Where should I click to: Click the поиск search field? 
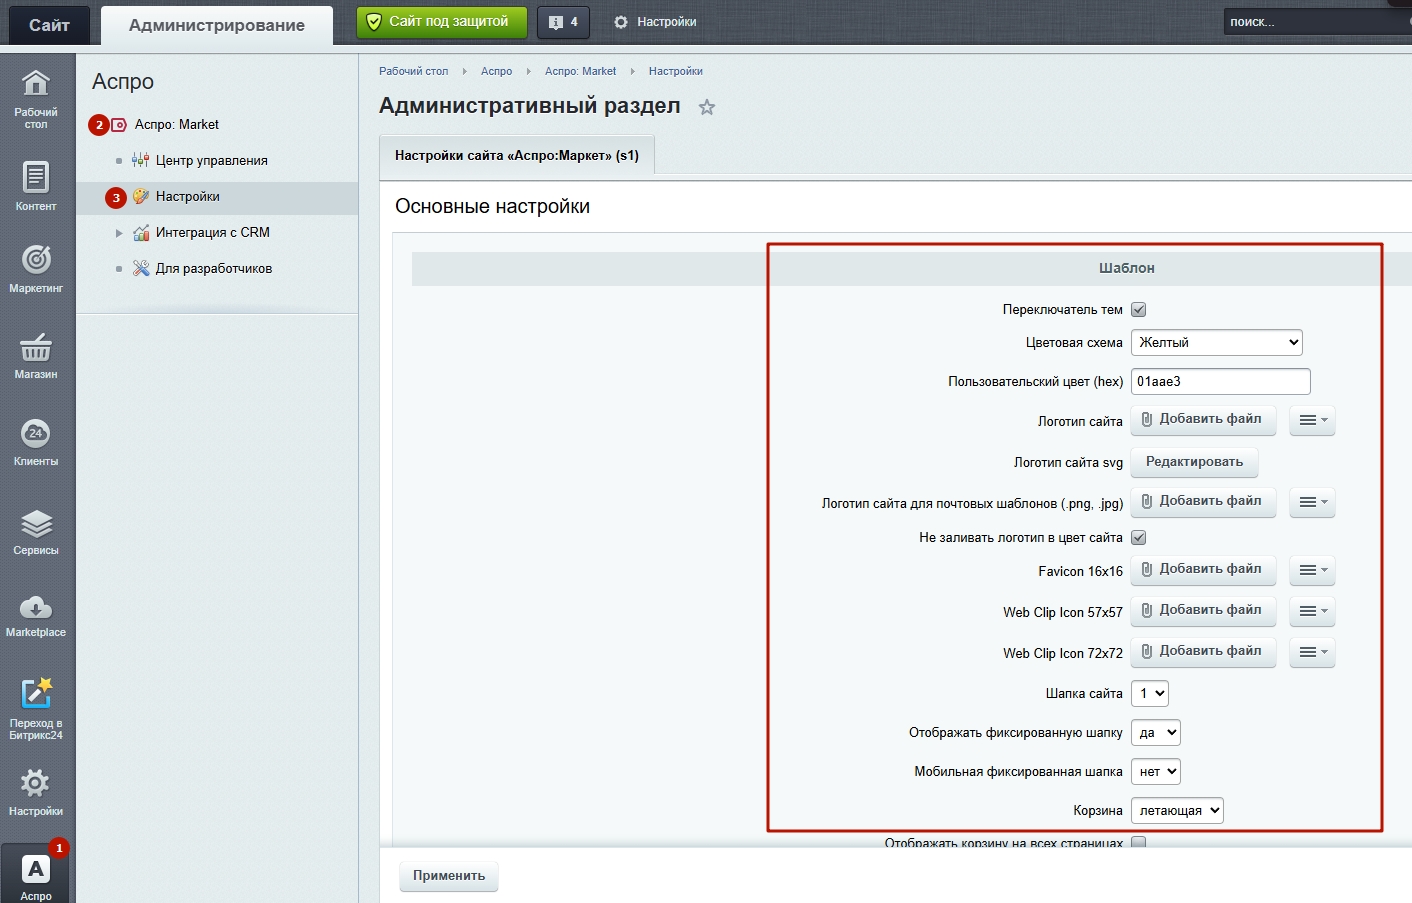pos(1316,22)
